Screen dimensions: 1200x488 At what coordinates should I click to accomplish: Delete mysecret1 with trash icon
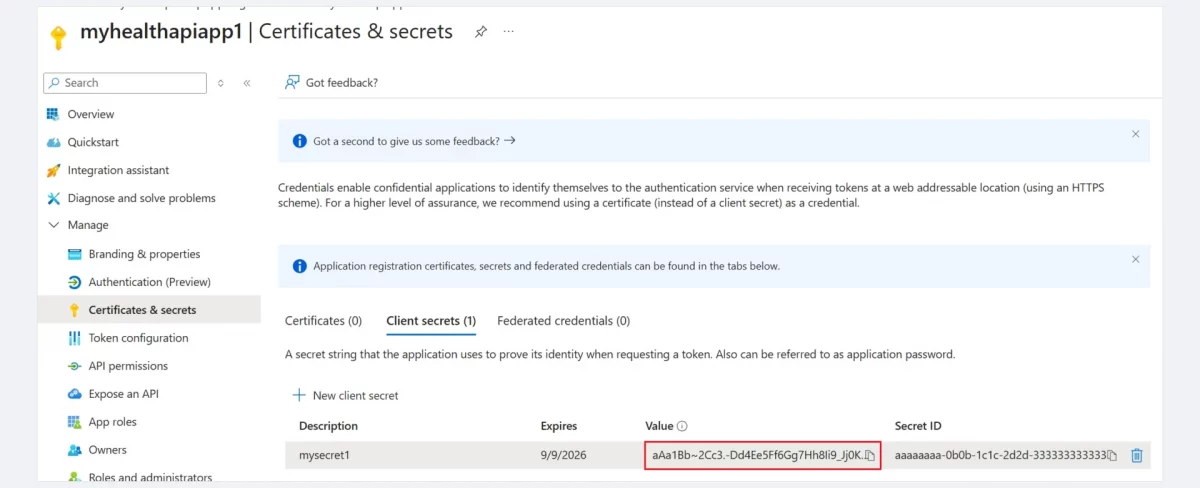click(1137, 455)
